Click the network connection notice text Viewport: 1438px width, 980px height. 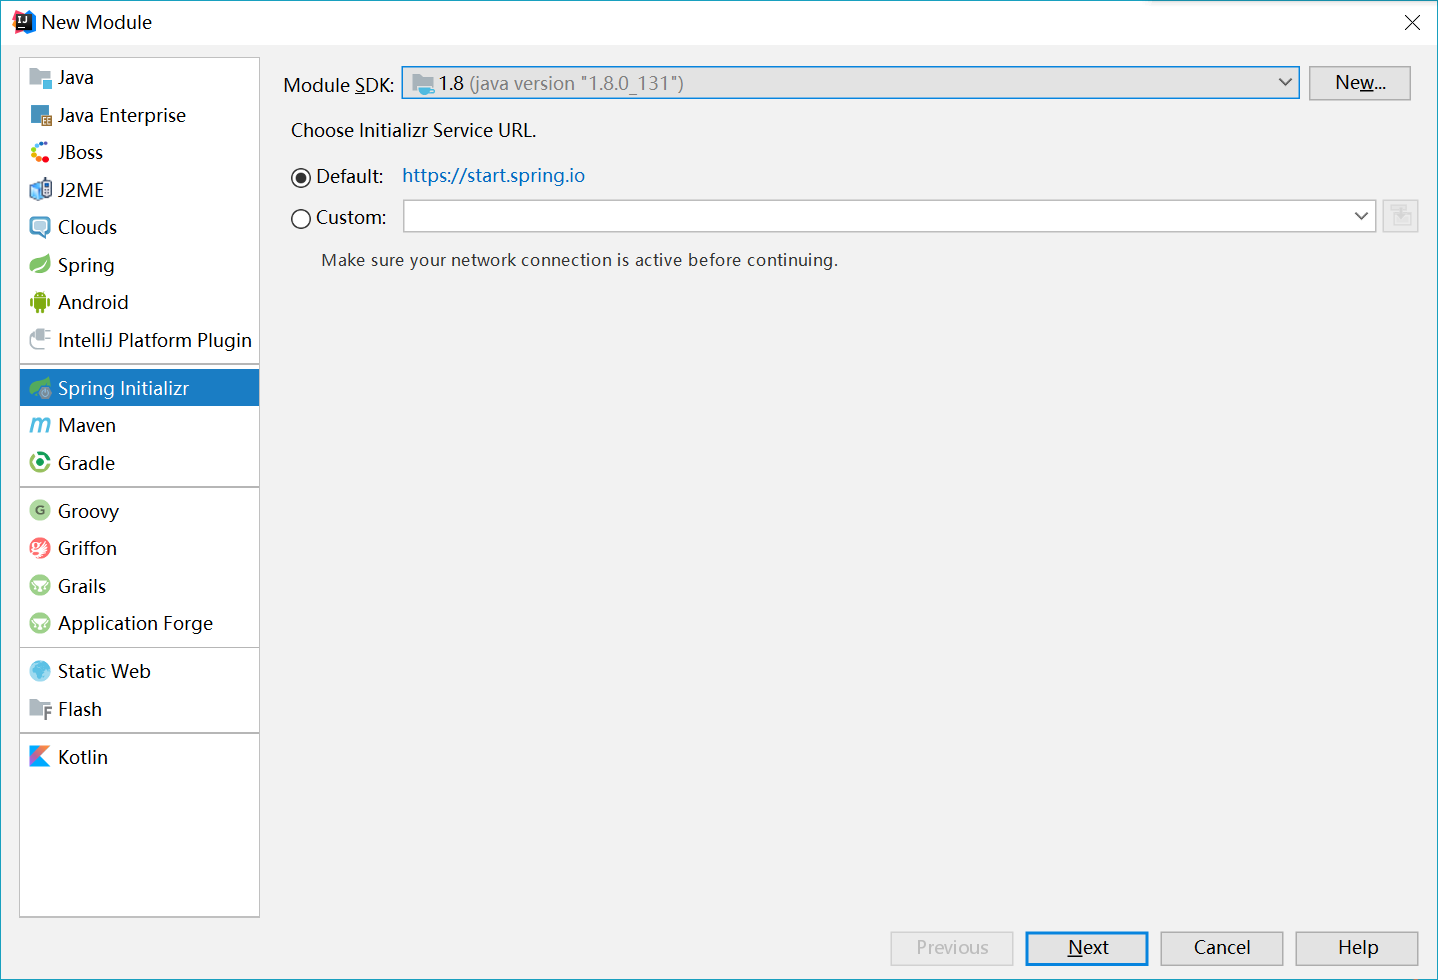(579, 260)
